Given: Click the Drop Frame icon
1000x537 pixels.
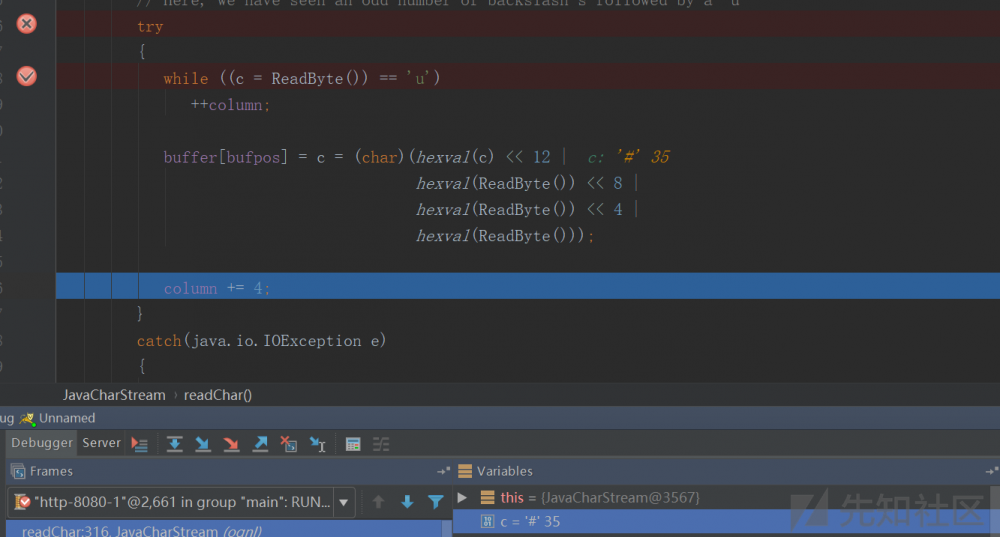Looking at the screenshot, I should click(289, 444).
